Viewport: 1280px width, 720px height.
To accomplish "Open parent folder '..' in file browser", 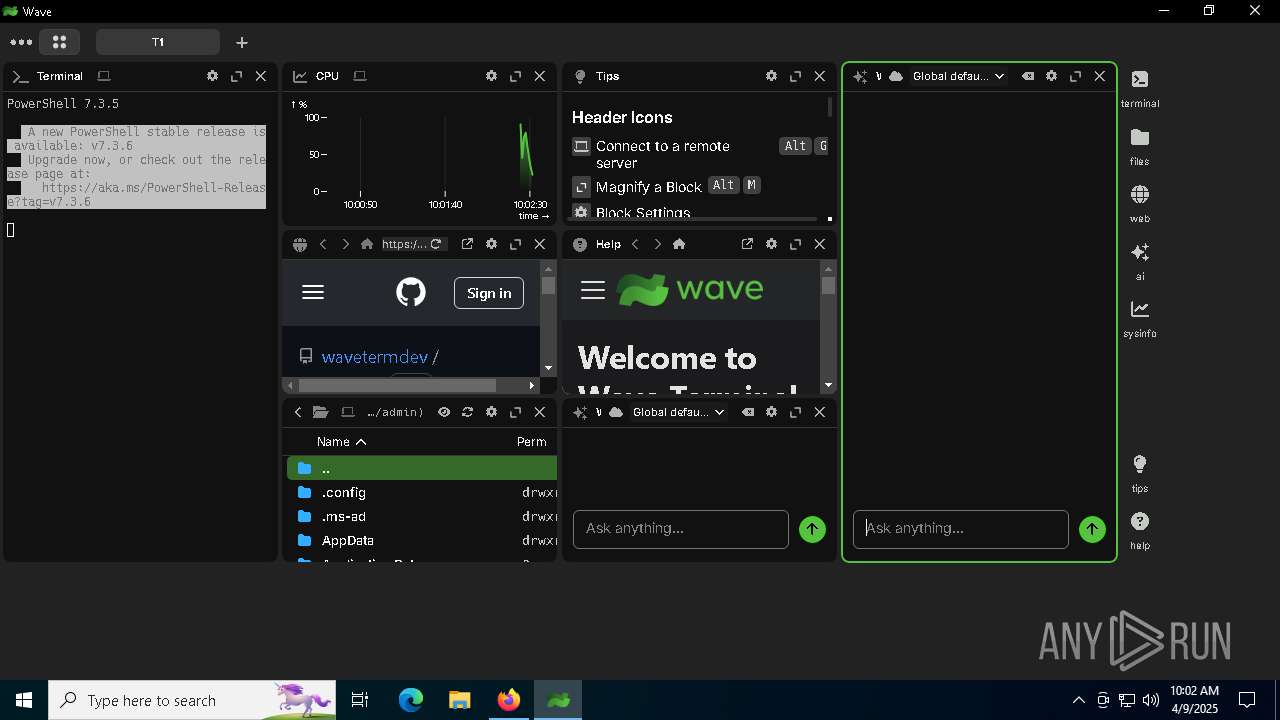I will [421, 468].
